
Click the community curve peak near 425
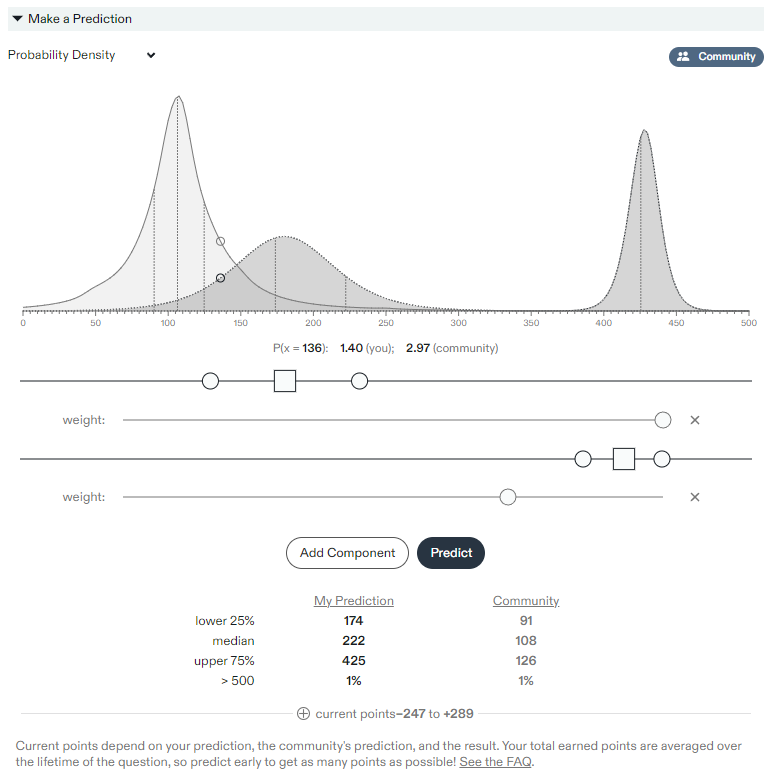(644, 132)
